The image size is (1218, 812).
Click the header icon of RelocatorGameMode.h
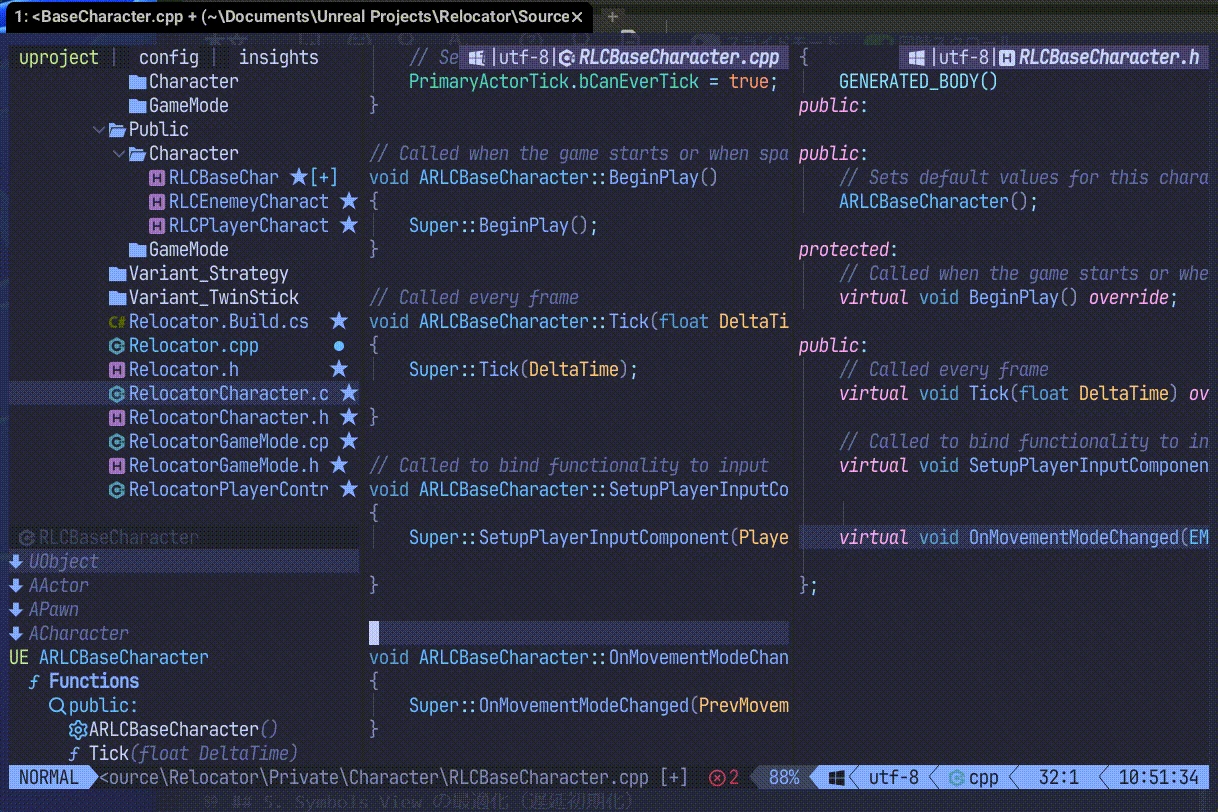click(117, 465)
